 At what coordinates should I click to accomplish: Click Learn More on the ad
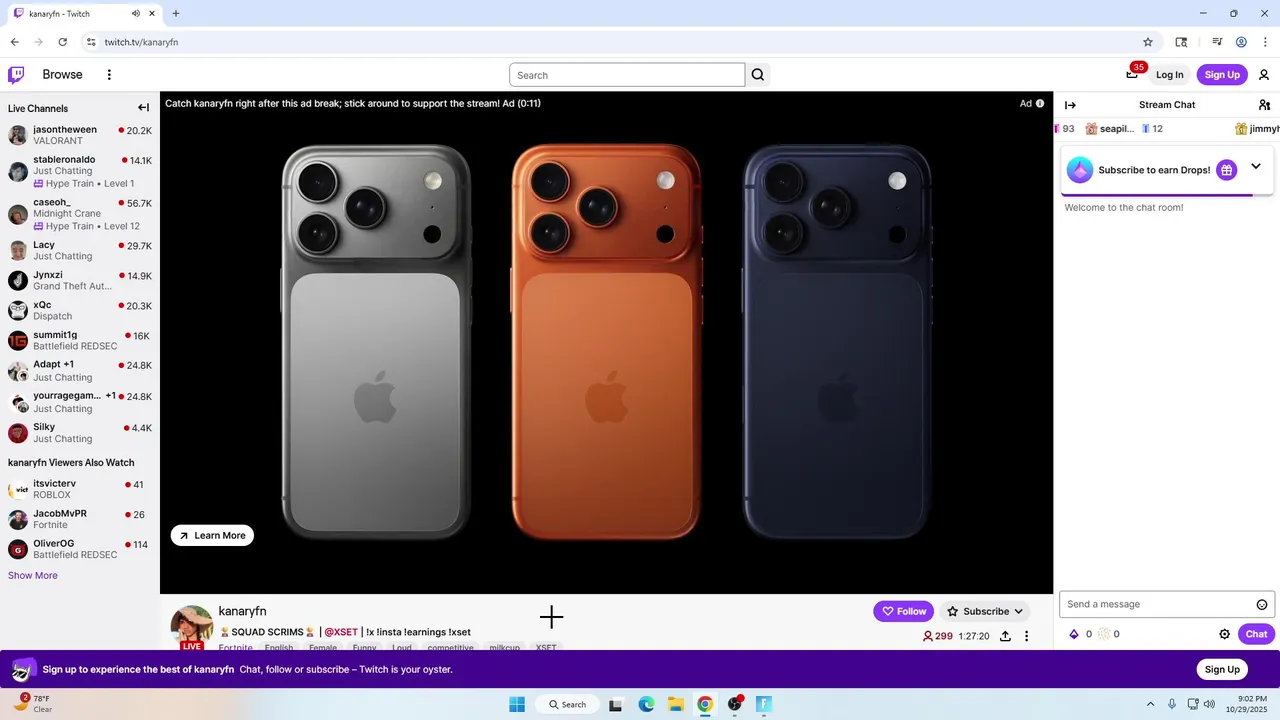pos(212,535)
